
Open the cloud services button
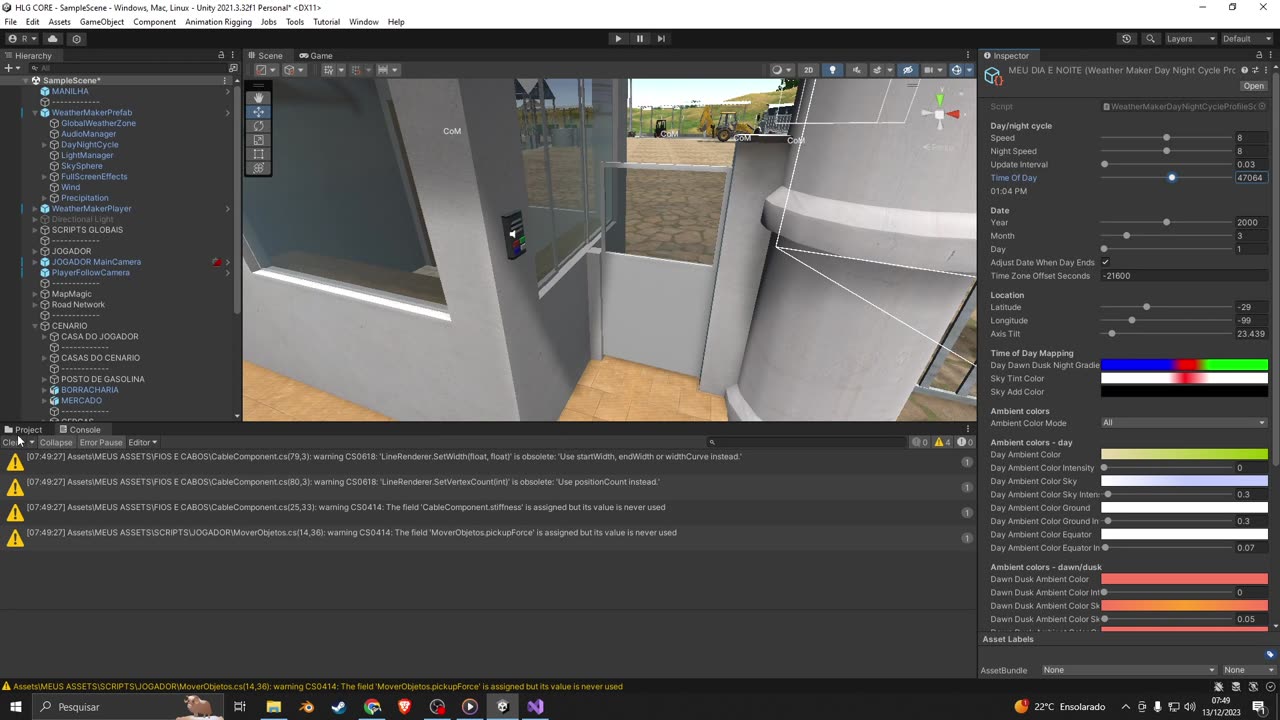click(x=53, y=39)
